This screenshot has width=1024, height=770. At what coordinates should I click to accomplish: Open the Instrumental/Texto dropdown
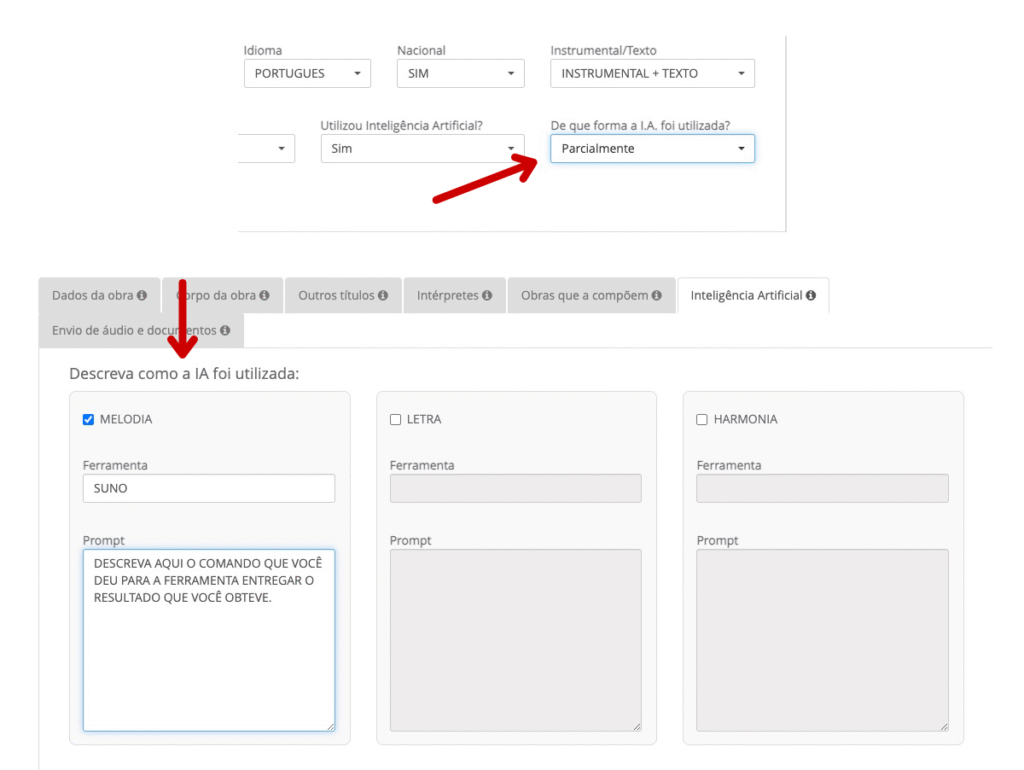coord(652,73)
